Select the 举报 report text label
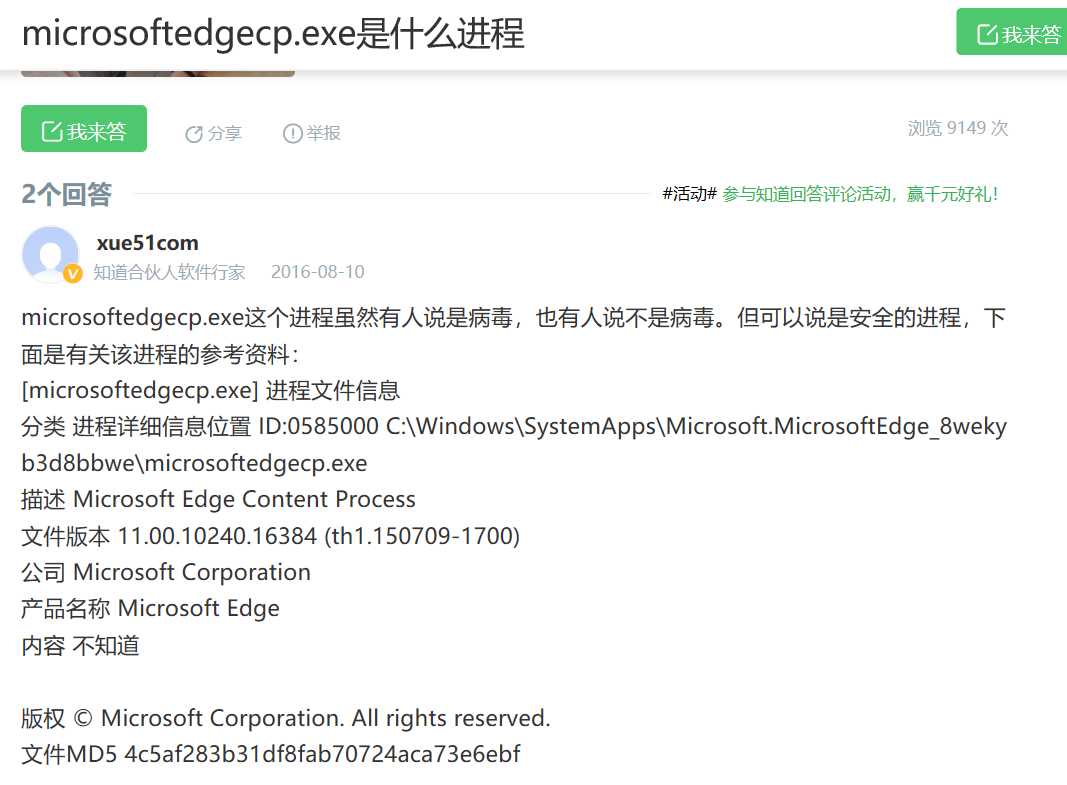The width and height of the screenshot is (1067, 785). point(323,133)
